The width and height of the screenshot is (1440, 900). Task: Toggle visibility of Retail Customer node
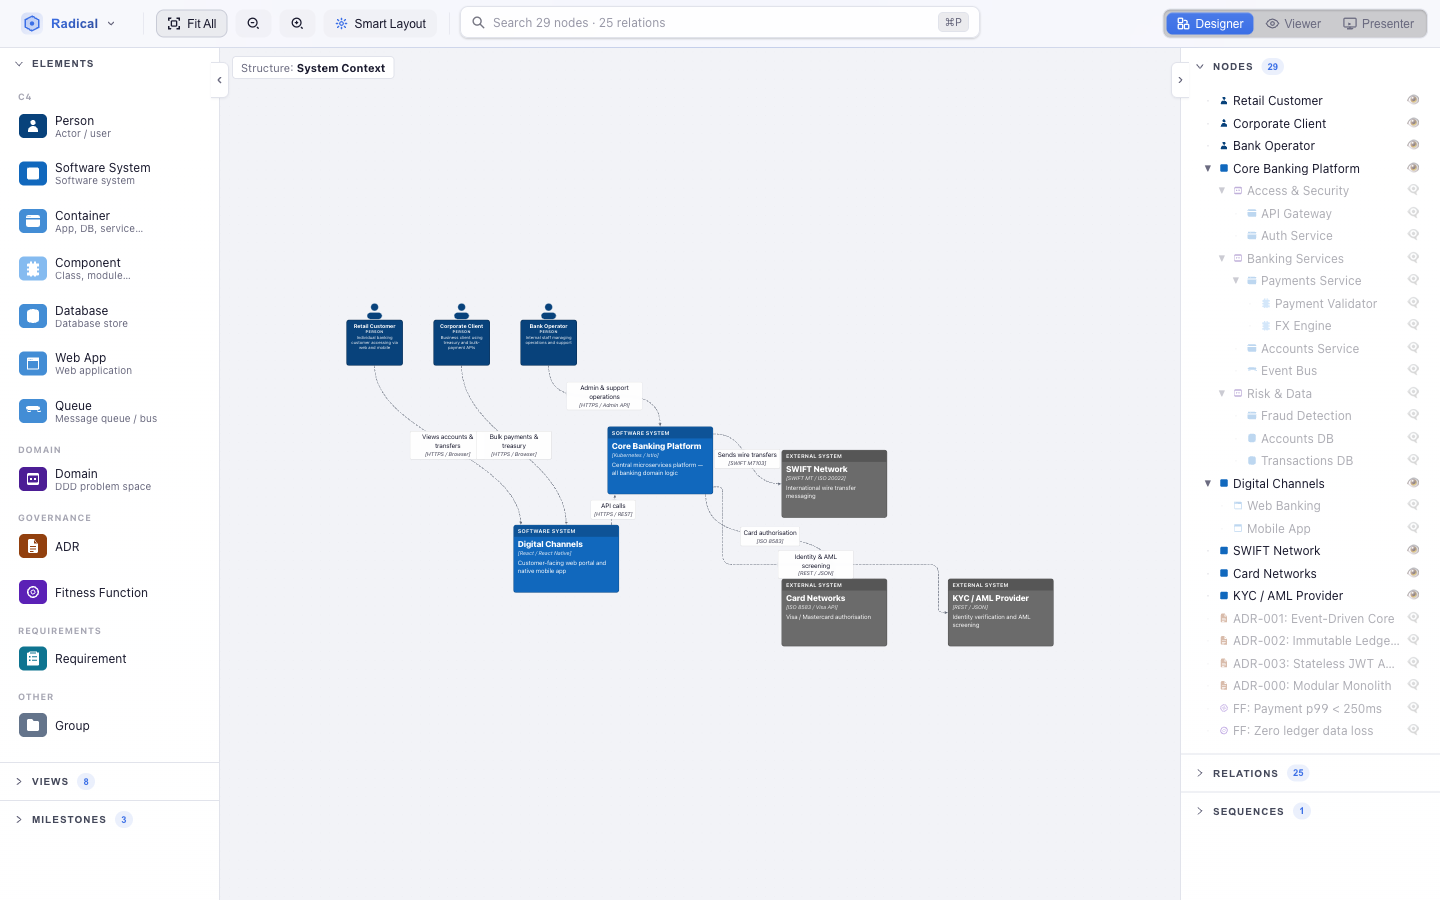(x=1413, y=100)
